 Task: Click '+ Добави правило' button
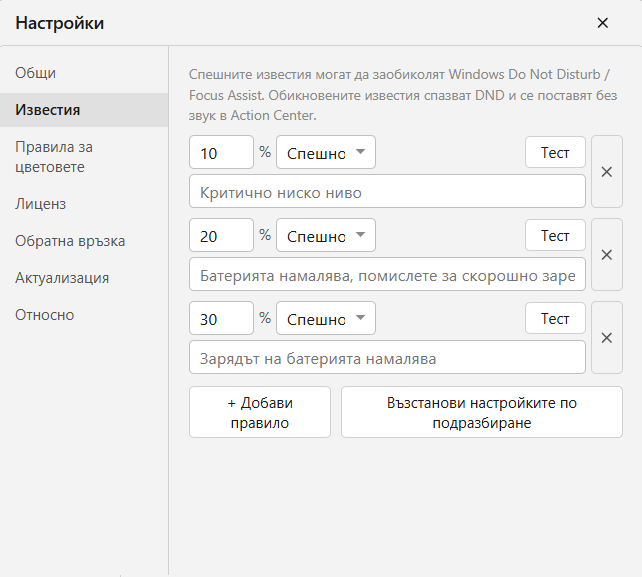point(260,412)
